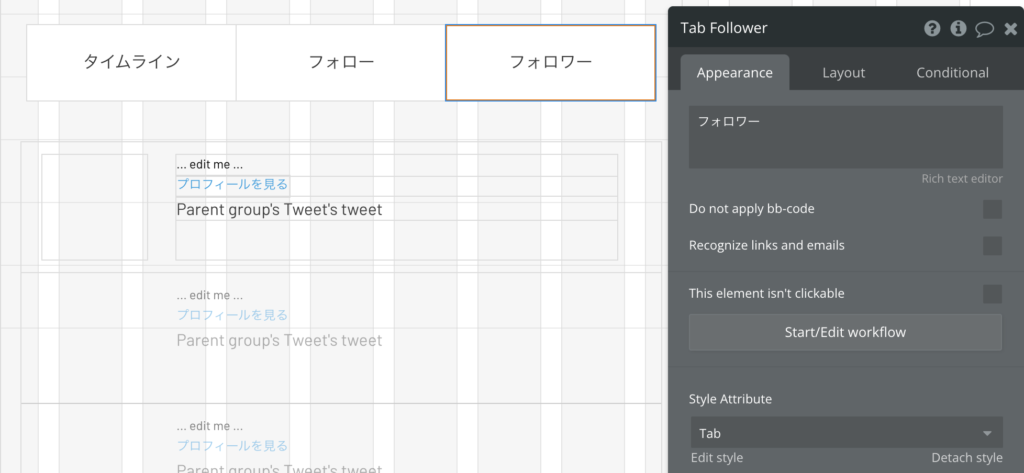Select the Appearance tab

[735, 73]
